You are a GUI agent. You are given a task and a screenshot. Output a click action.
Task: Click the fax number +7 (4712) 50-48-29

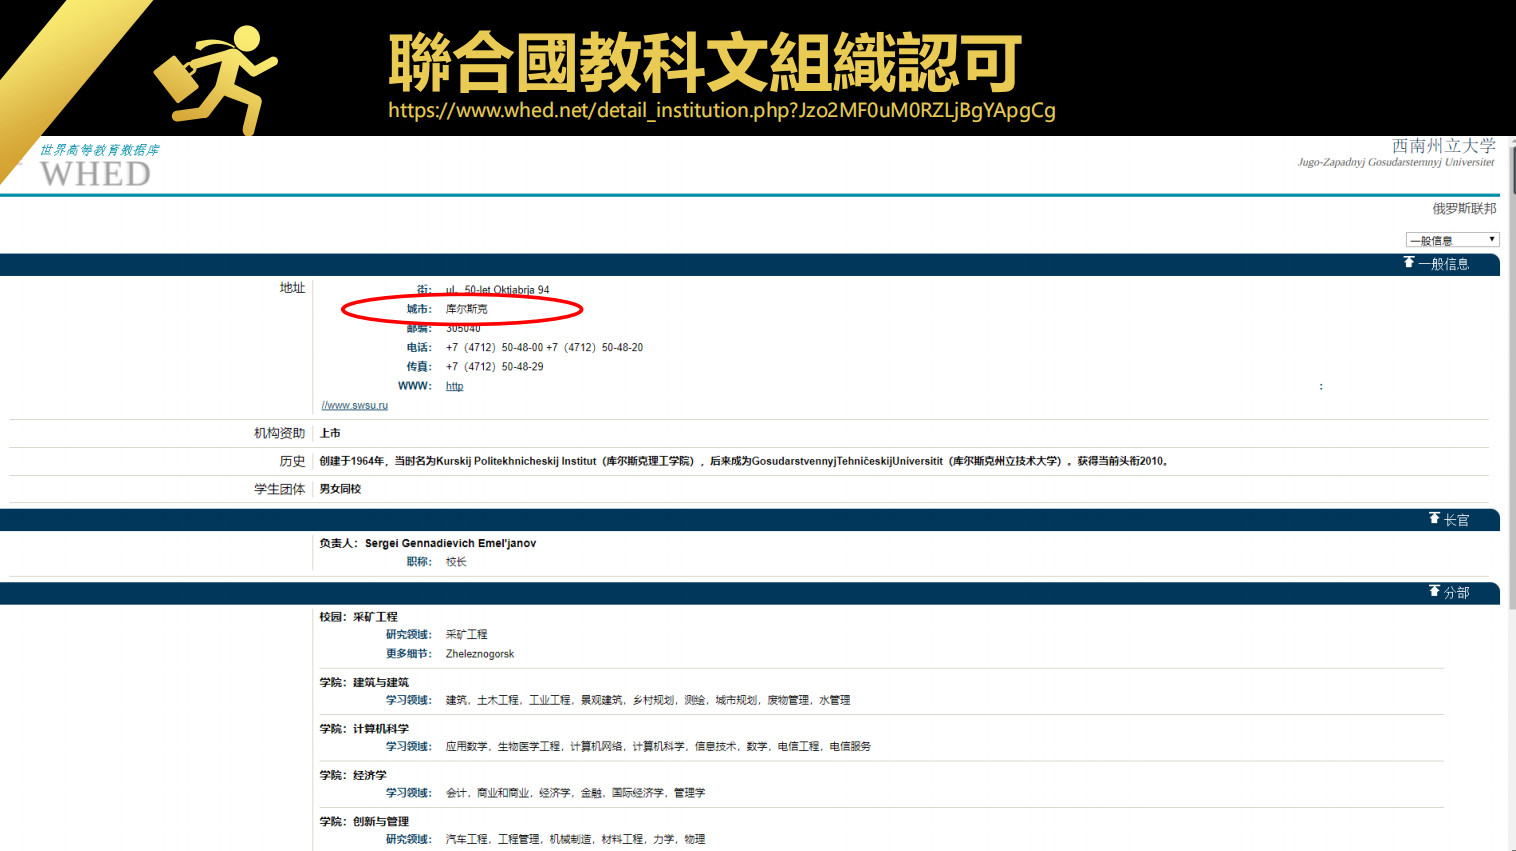point(495,367)
